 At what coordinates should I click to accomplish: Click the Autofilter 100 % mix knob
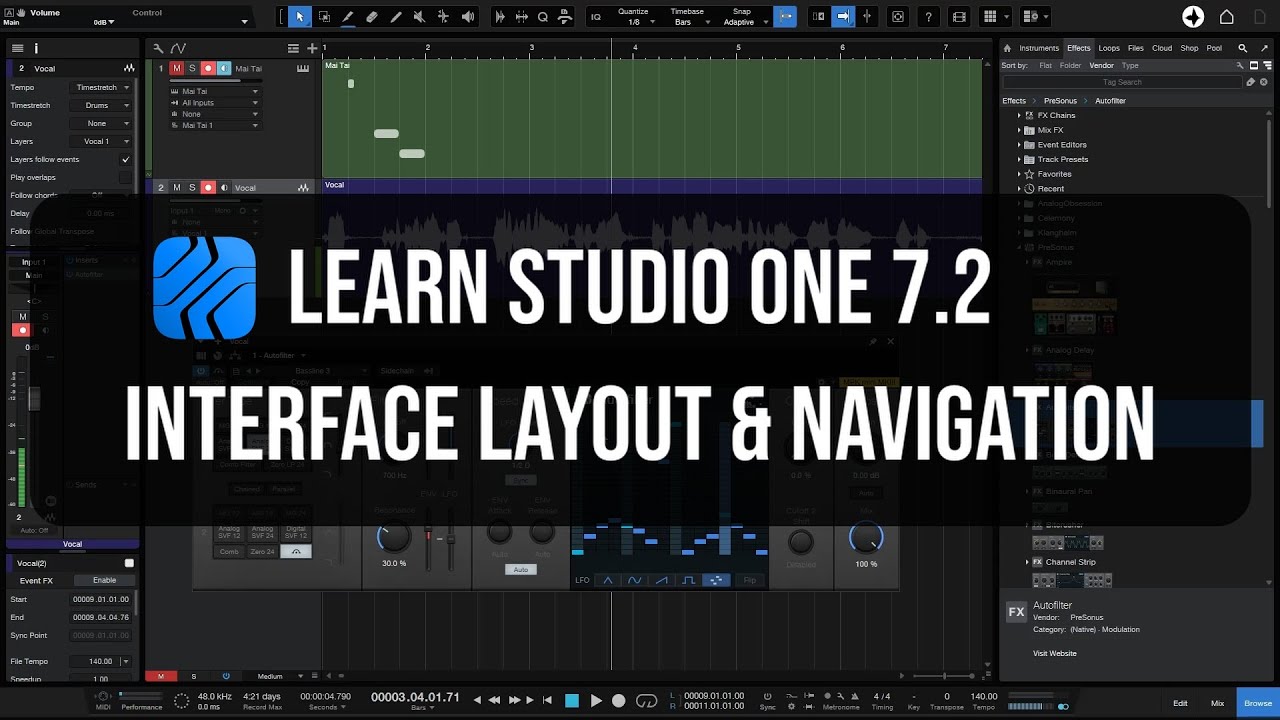pyautogui.click(x=866, y=538)
